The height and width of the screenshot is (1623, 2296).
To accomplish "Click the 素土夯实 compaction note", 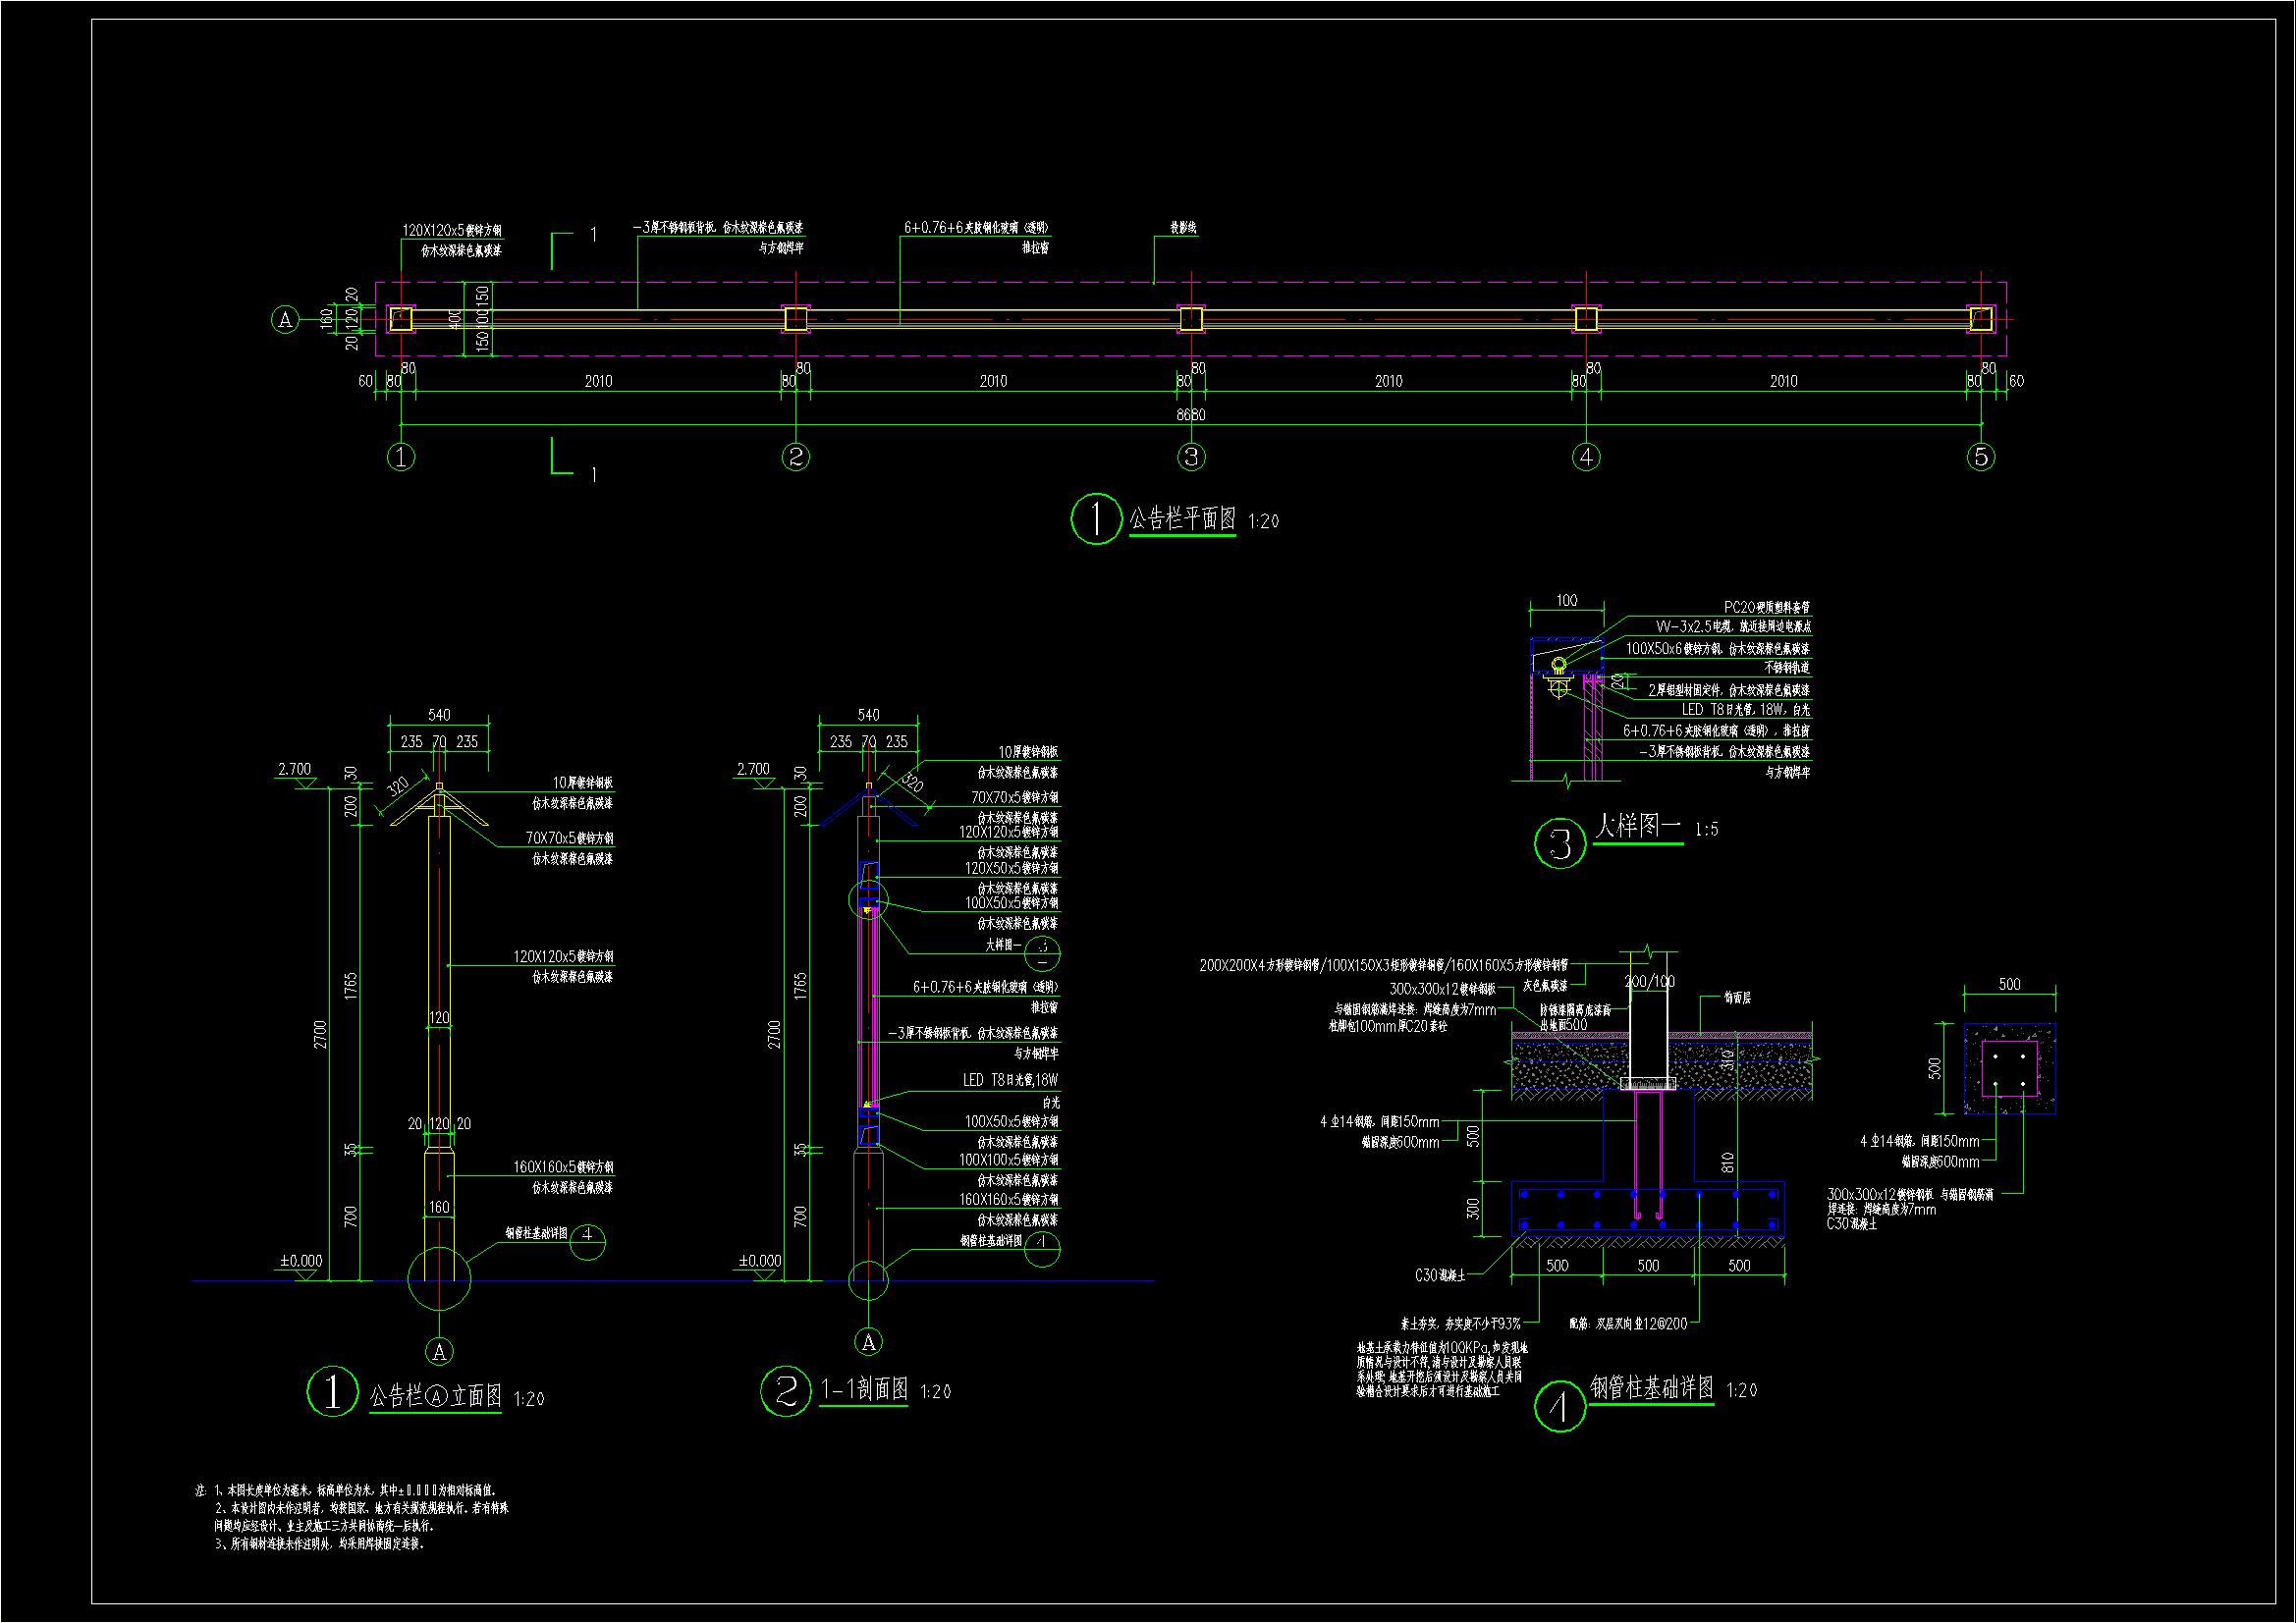I will [1461, 1323].
